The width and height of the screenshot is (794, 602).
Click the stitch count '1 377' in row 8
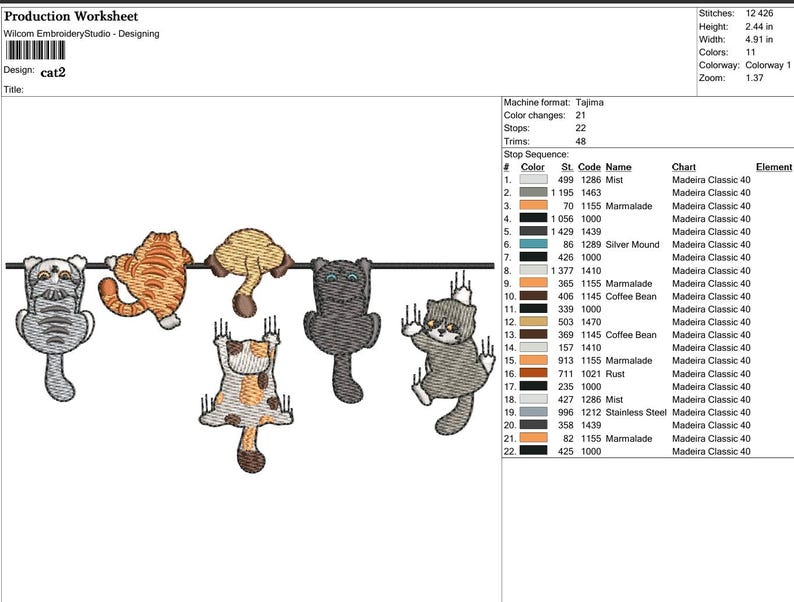[x=562, y=270]
